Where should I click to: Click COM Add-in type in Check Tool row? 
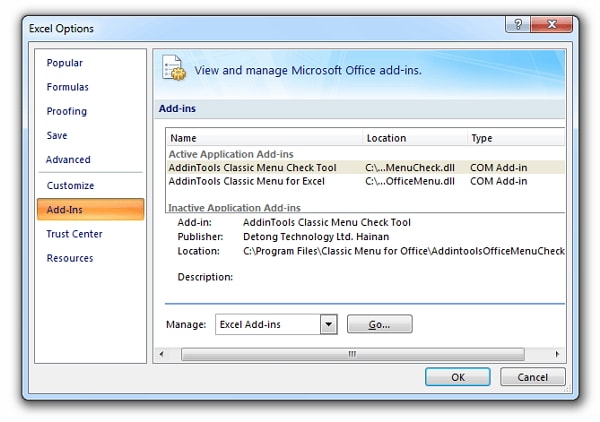(x=499, y=168)
